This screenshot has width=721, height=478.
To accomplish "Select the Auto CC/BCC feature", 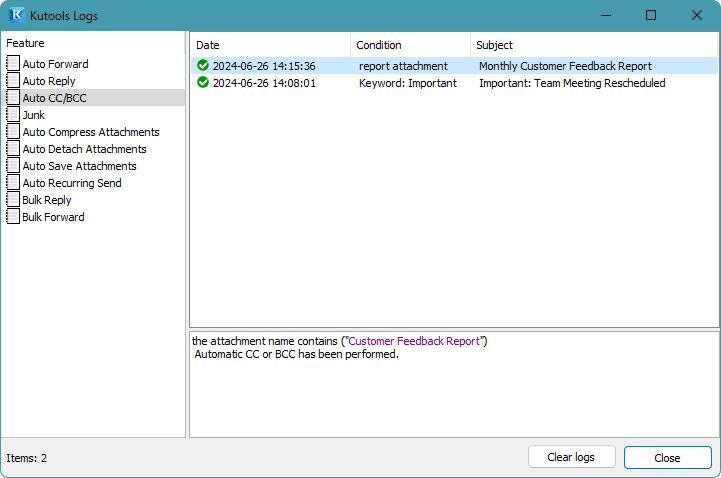I will (54, 98).
